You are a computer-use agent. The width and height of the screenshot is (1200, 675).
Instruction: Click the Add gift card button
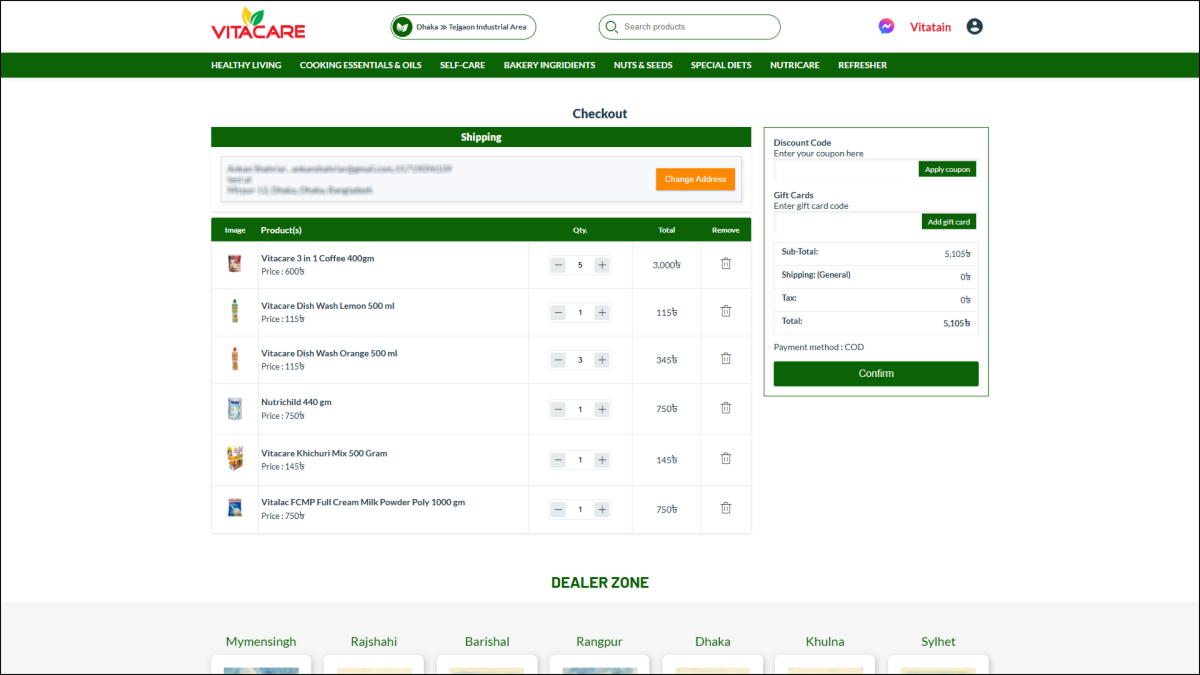click(x=949, y=221)
